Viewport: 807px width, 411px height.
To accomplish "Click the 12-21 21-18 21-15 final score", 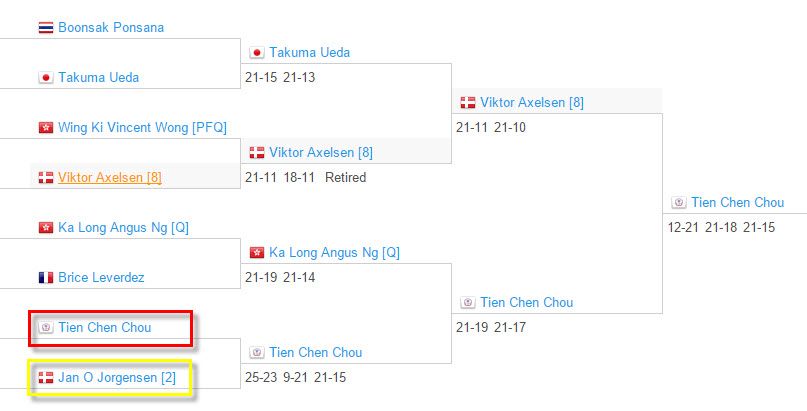I will (x=722, y=228).
